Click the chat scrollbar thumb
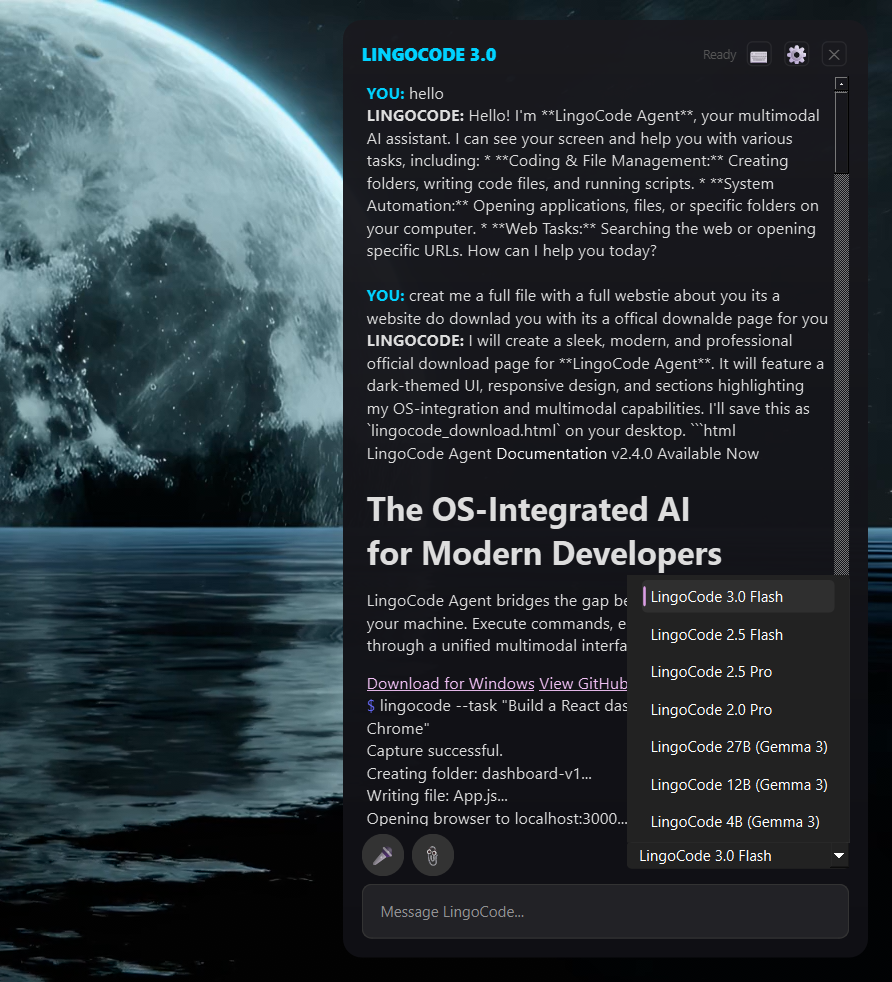The height and width of the screenshot is (982, 892). pyautogui.click(x=841, y=133)
